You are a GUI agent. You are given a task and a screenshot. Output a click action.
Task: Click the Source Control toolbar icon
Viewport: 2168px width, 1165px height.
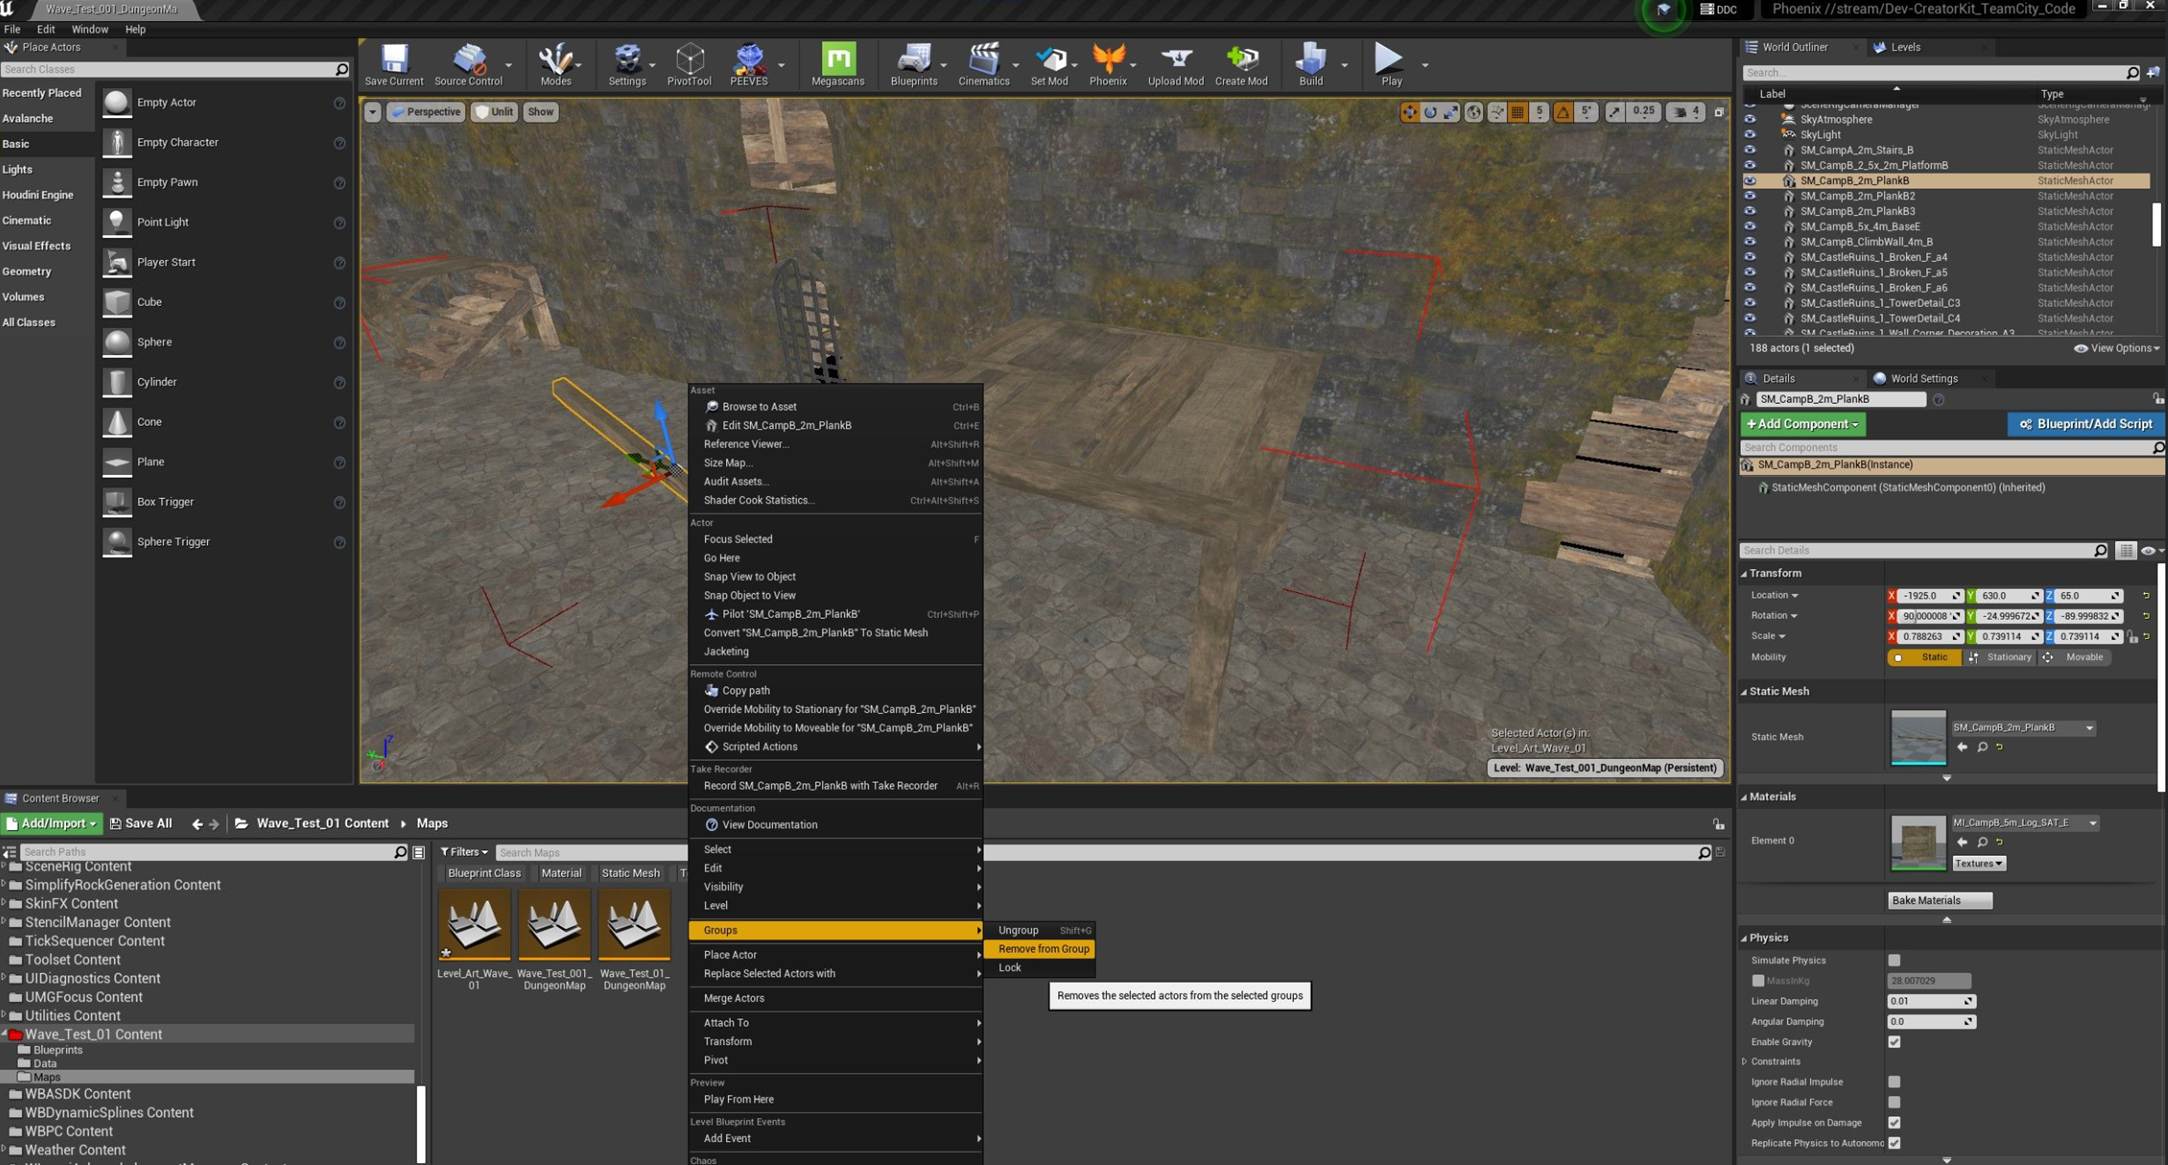(x=468, y=60)
